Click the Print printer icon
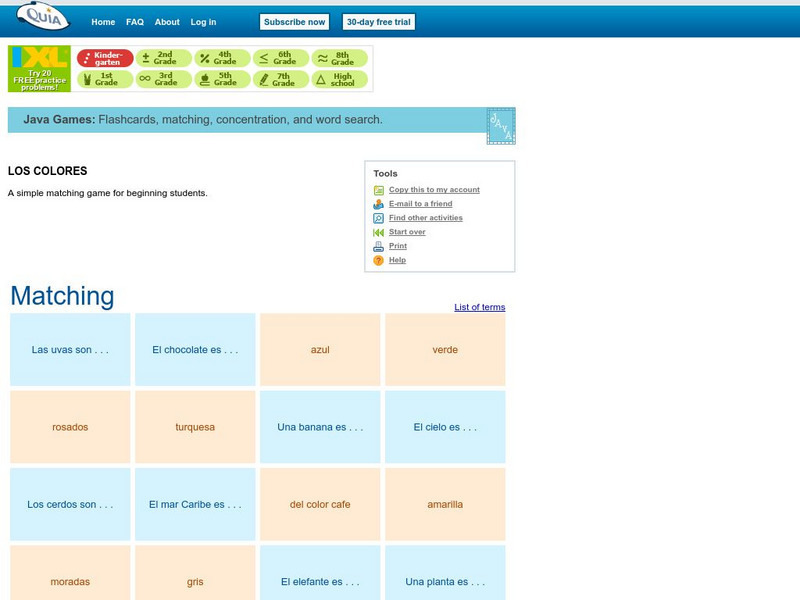Screen dimensions: 800x600 [x=378, y=245]
